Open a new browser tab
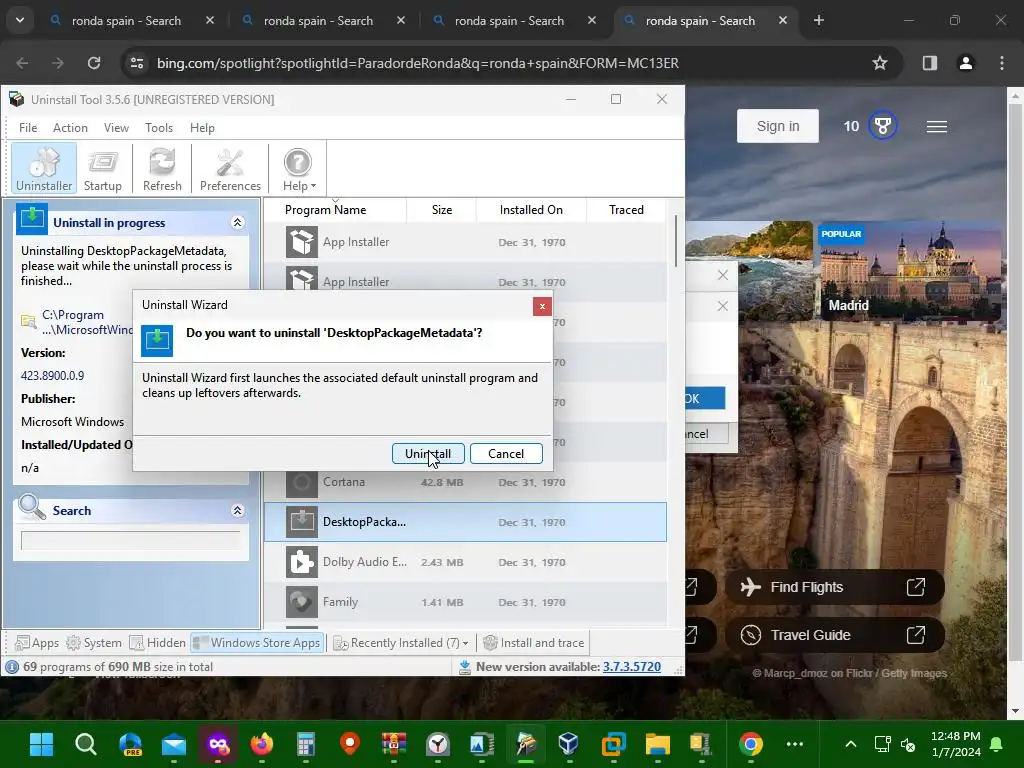 pos(819,20)
